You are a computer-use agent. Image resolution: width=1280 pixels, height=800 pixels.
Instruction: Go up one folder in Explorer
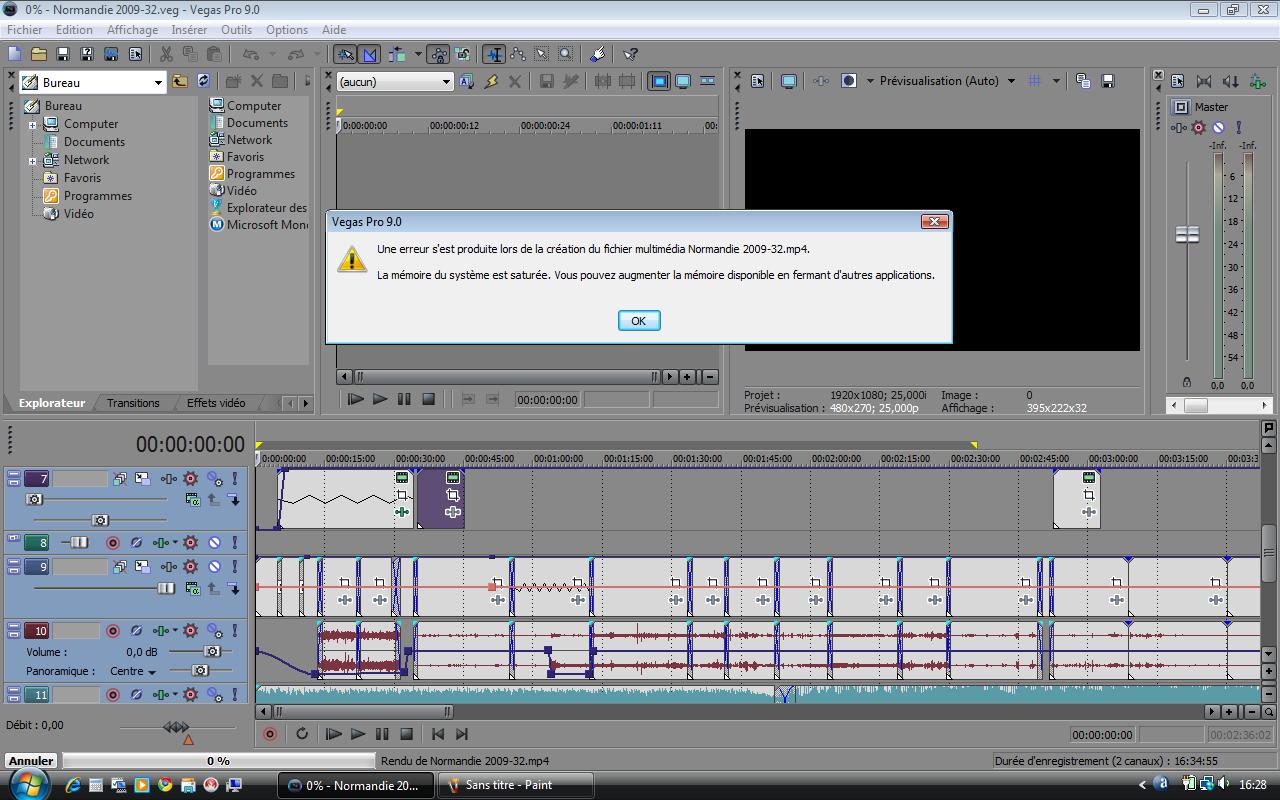(x=180, y=81)
